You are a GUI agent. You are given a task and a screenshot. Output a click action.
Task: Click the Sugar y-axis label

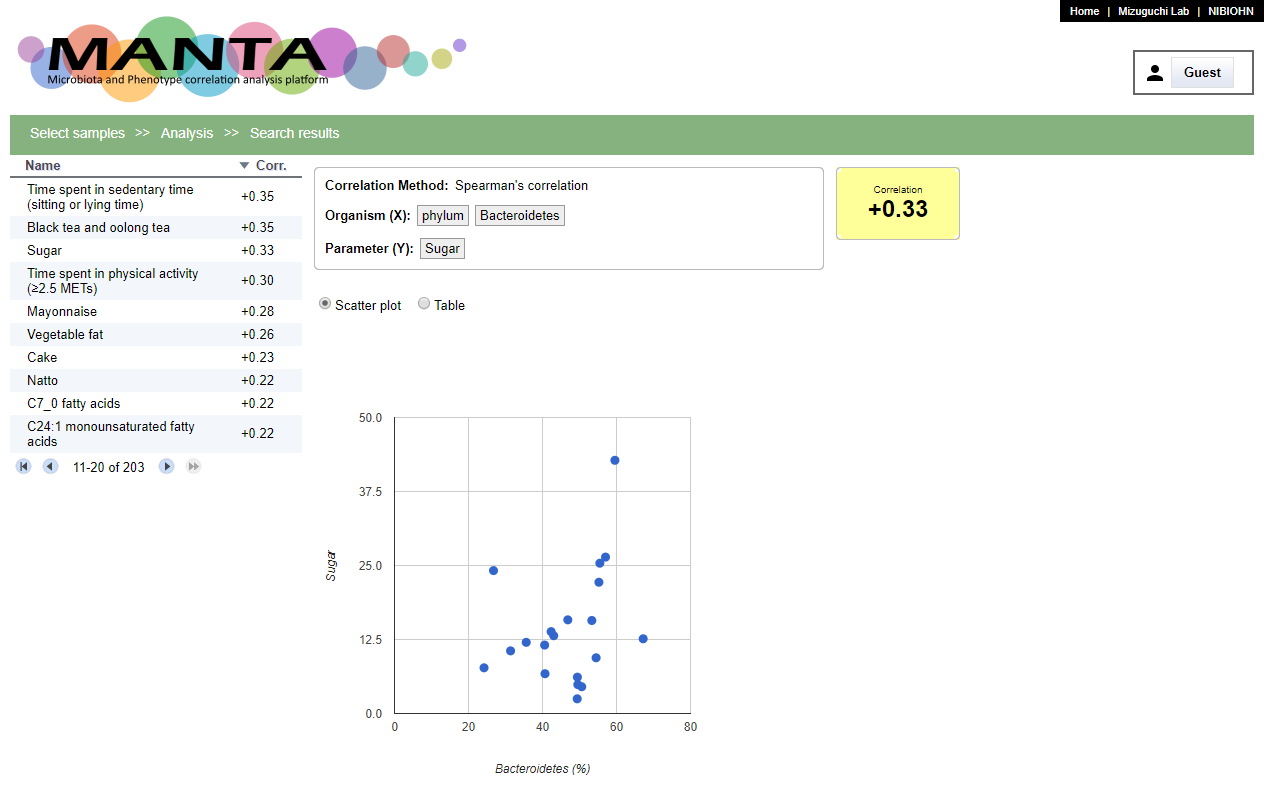click(x=331, y=565)
